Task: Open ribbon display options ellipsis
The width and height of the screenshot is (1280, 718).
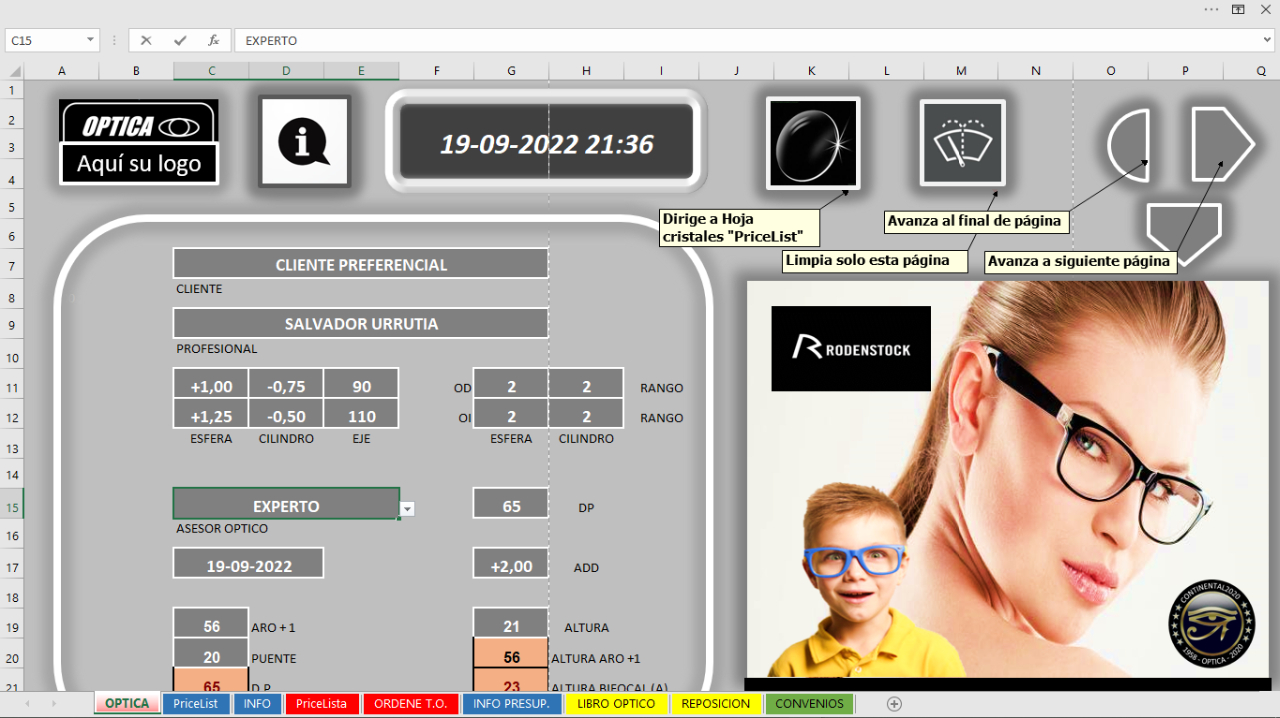Action: tap(1211, 9)
